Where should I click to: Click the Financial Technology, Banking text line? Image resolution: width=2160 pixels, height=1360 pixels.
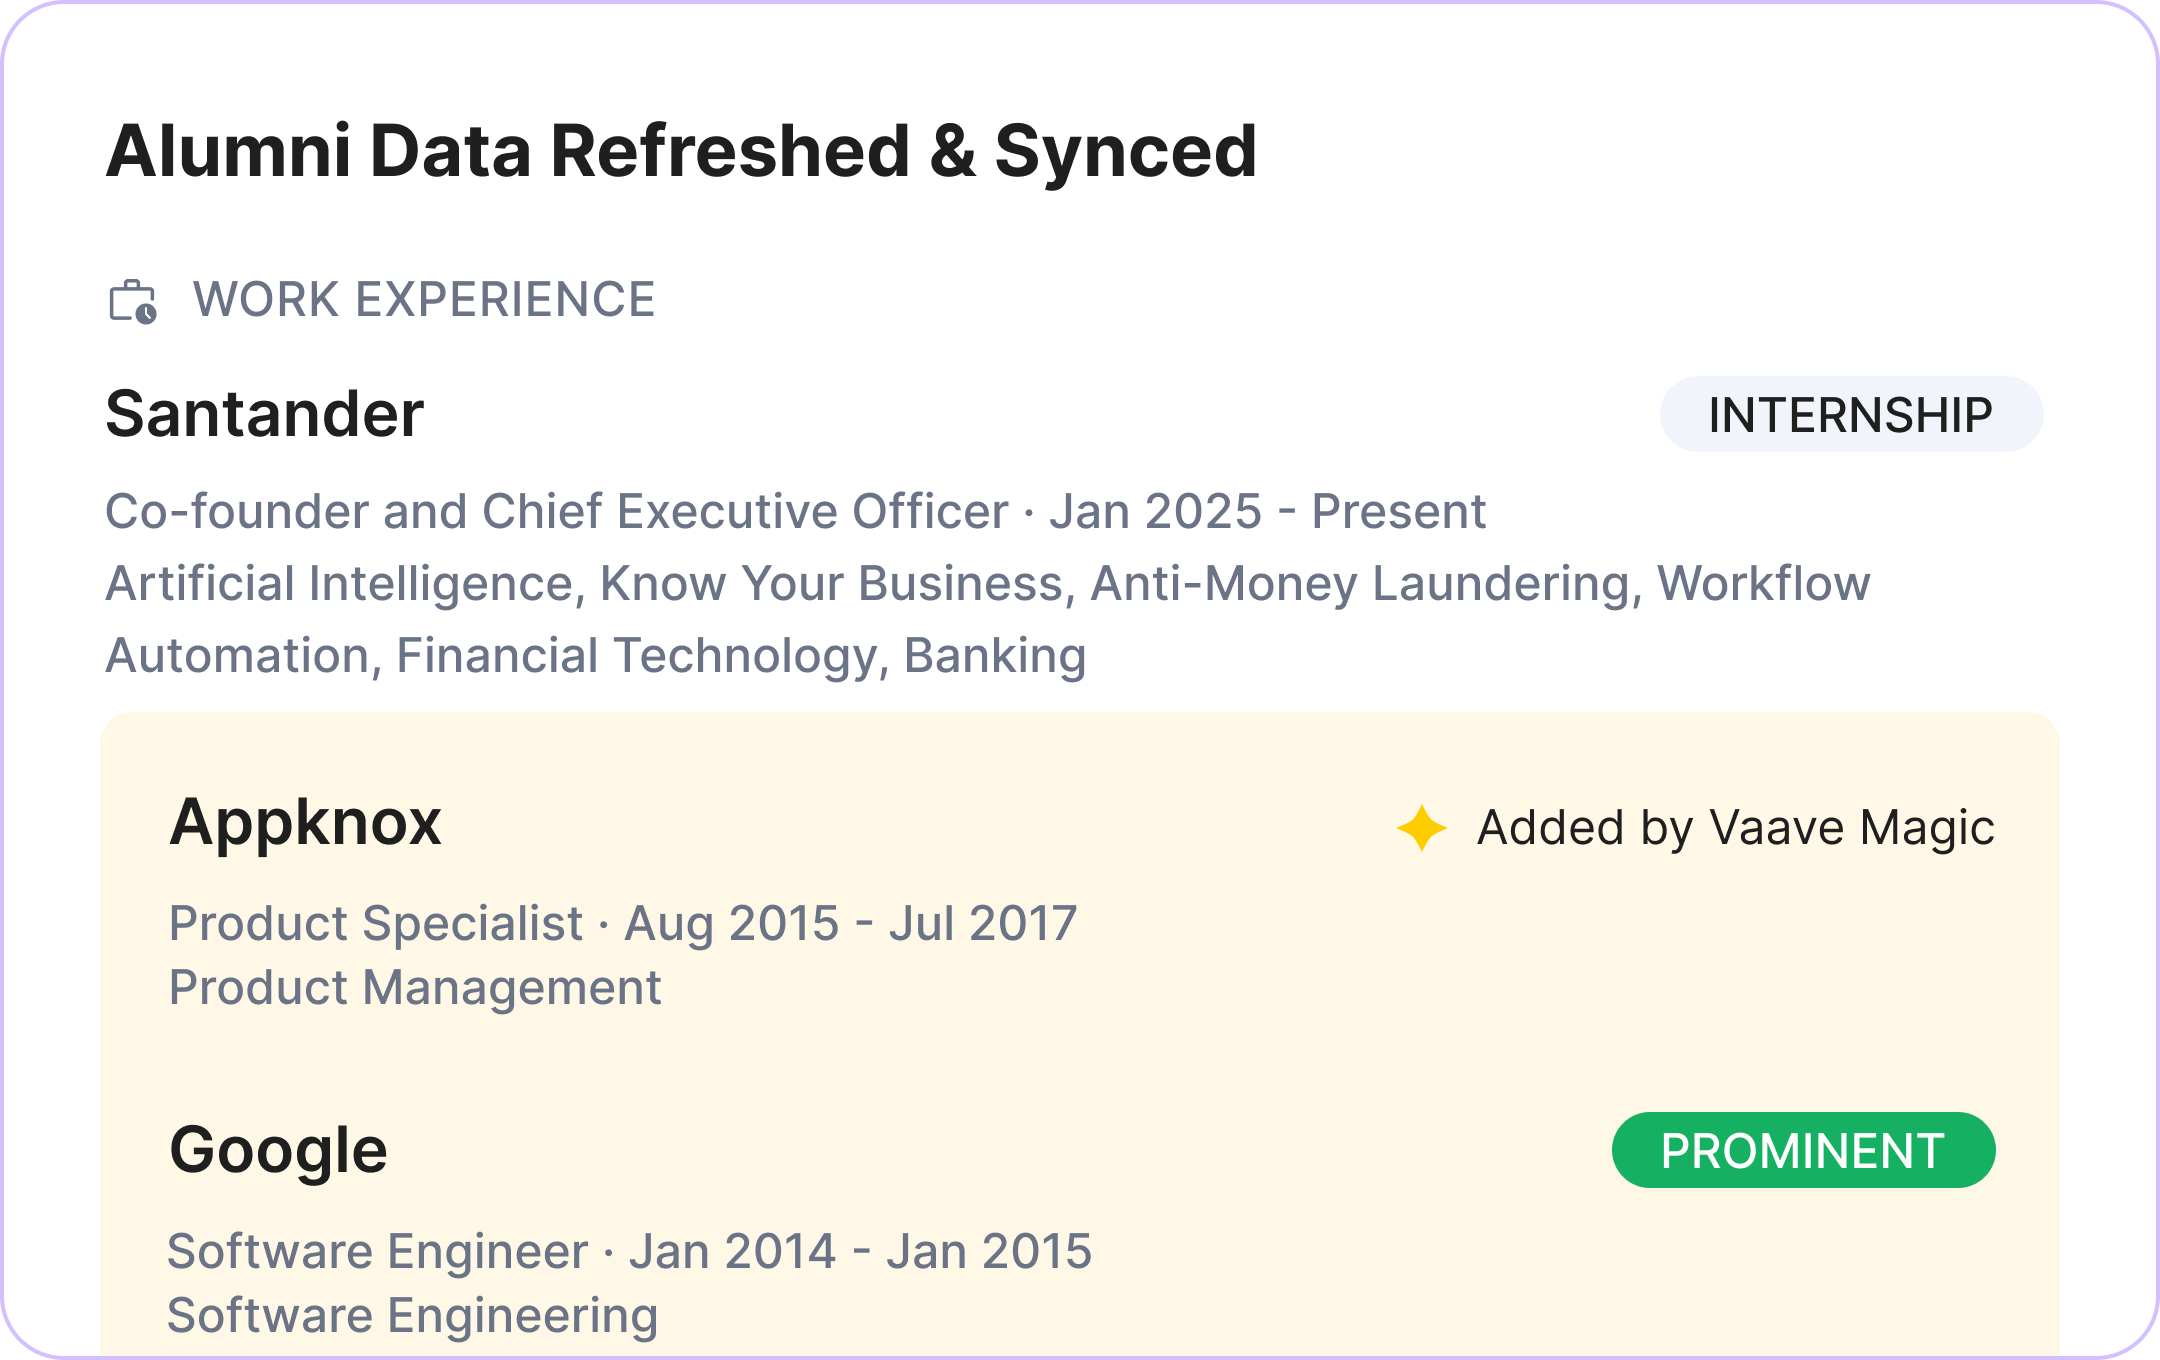740,656
